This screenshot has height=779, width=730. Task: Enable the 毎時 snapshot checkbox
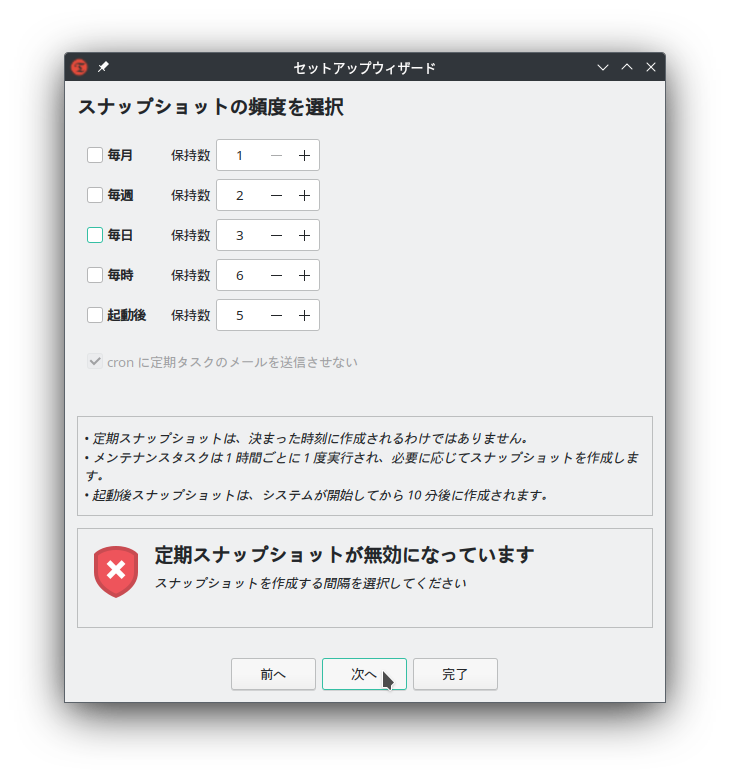tap(95, 275)
